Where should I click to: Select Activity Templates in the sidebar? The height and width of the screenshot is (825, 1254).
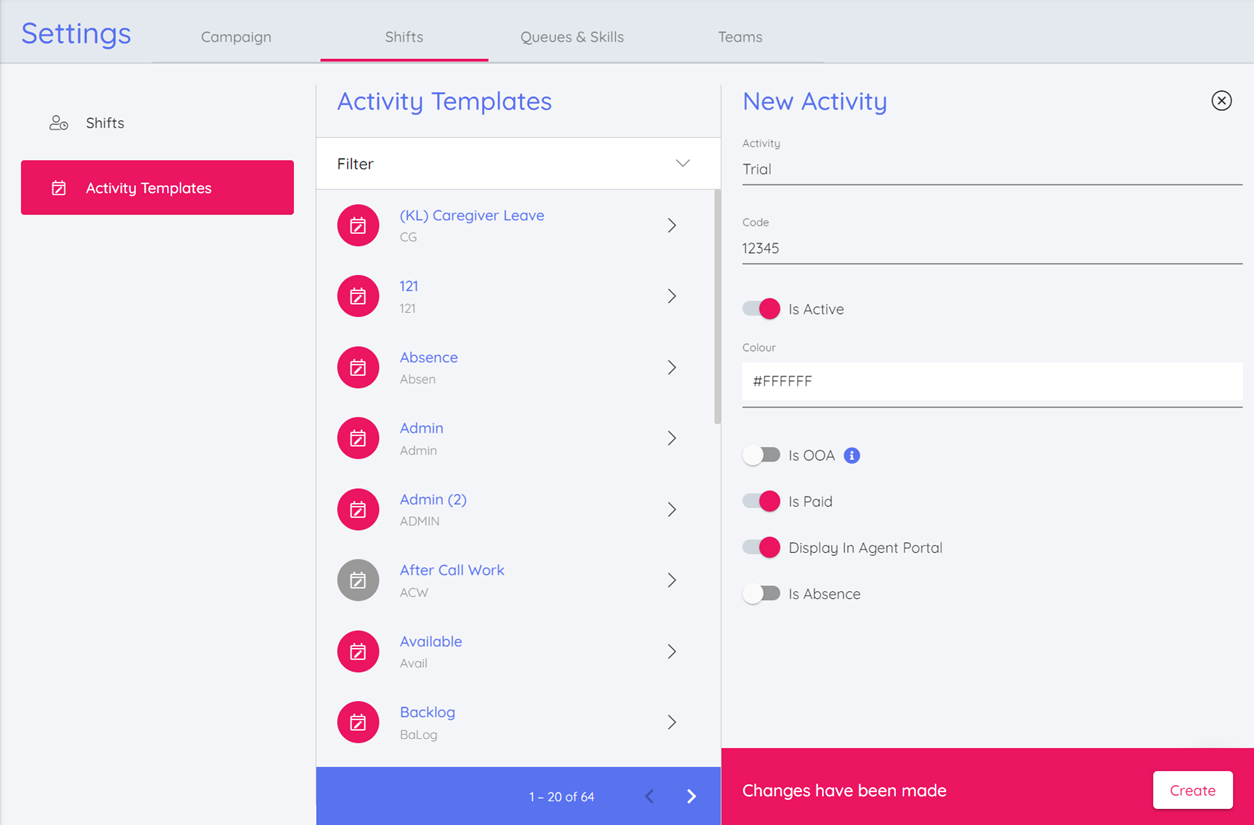tap(157, 188)
